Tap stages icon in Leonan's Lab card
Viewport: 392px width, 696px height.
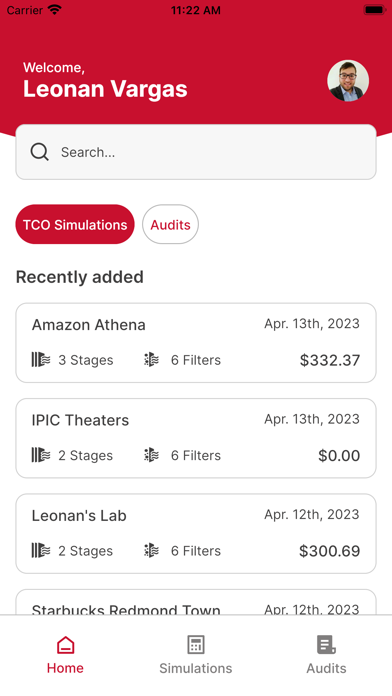point(41,550)
